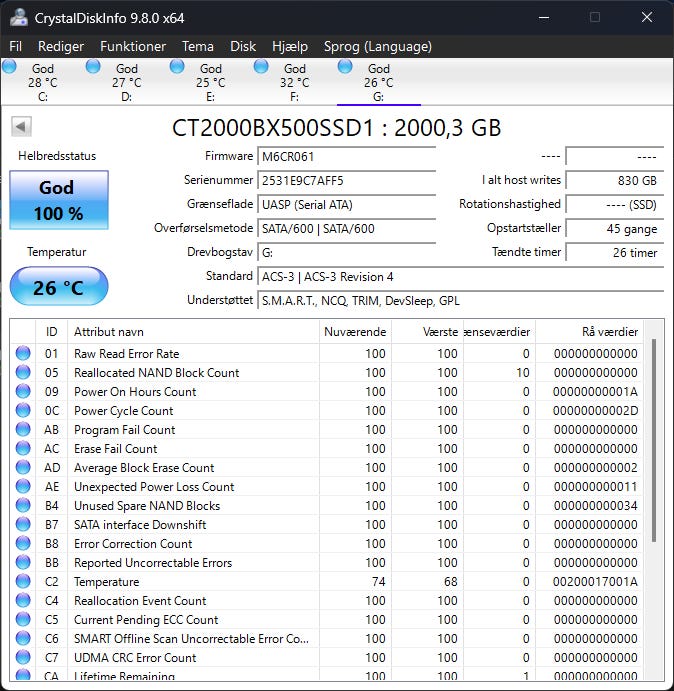Minimize the CrystalDiskInfo window
674x691 pixels.
coord(544,18)
